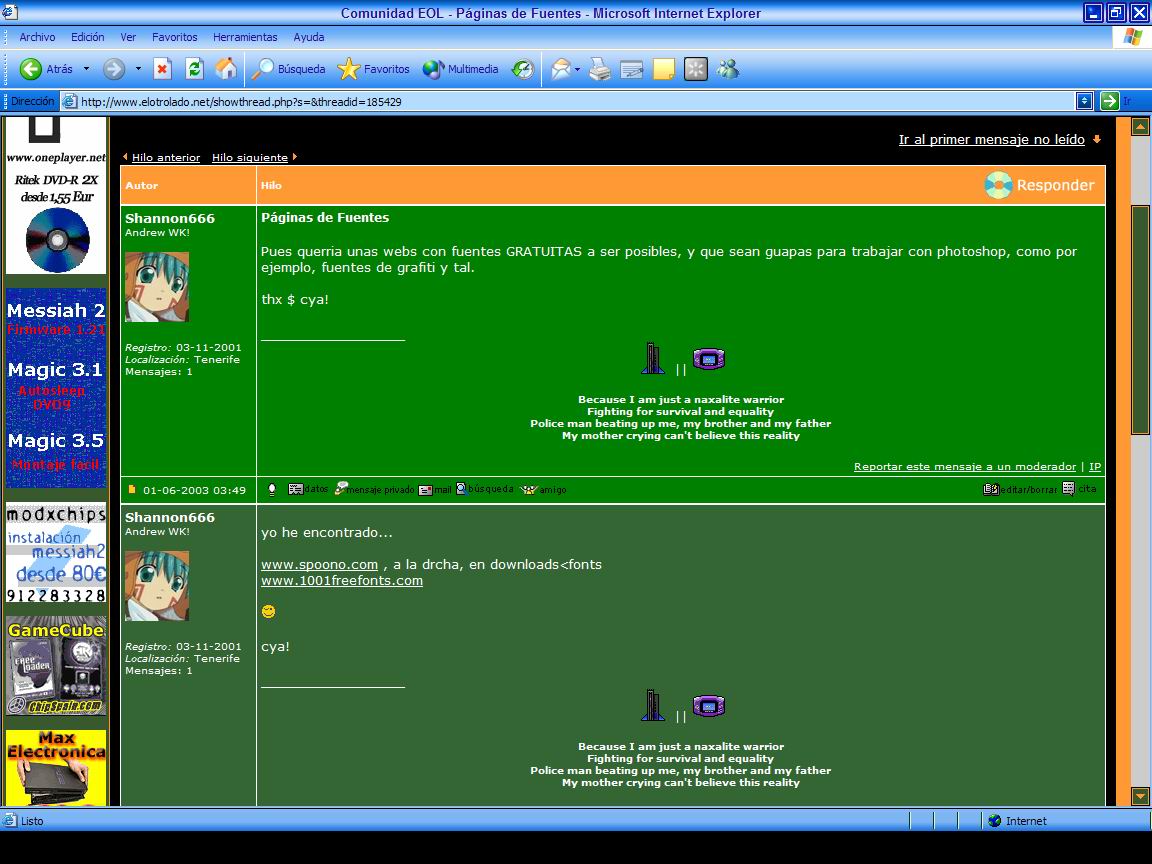The width and height of the screenshot is (1152, 864).
Task: Print the page with the printer icon
Action: (x=600, y=69)
